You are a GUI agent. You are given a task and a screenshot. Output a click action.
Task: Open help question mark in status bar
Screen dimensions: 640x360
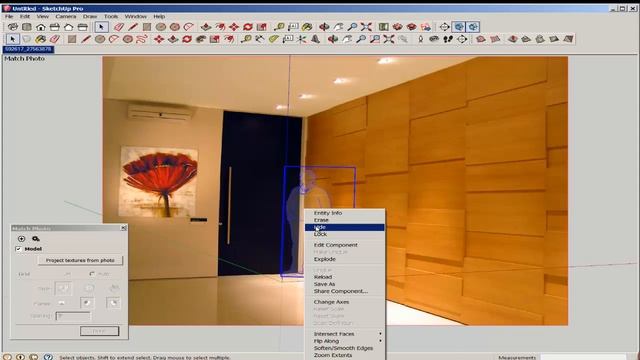48,357
